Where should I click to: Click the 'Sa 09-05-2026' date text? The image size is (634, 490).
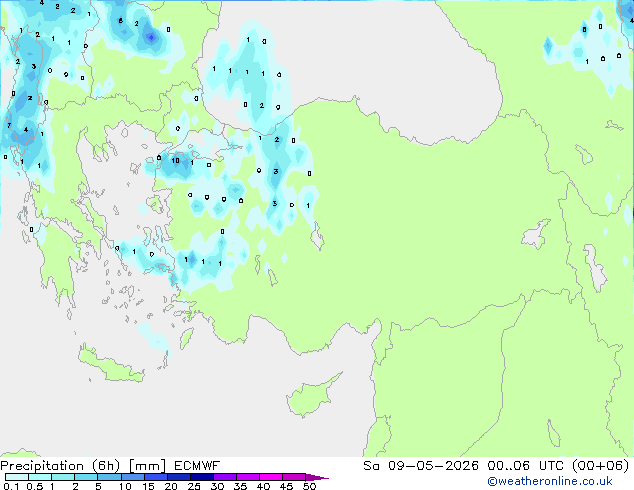421,466
